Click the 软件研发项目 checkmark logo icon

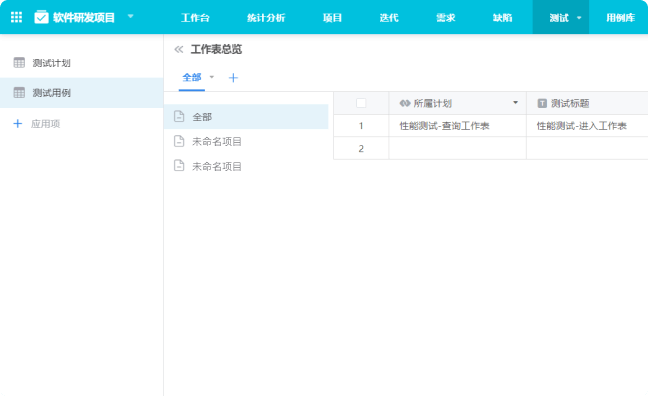(x=41, y=17)
